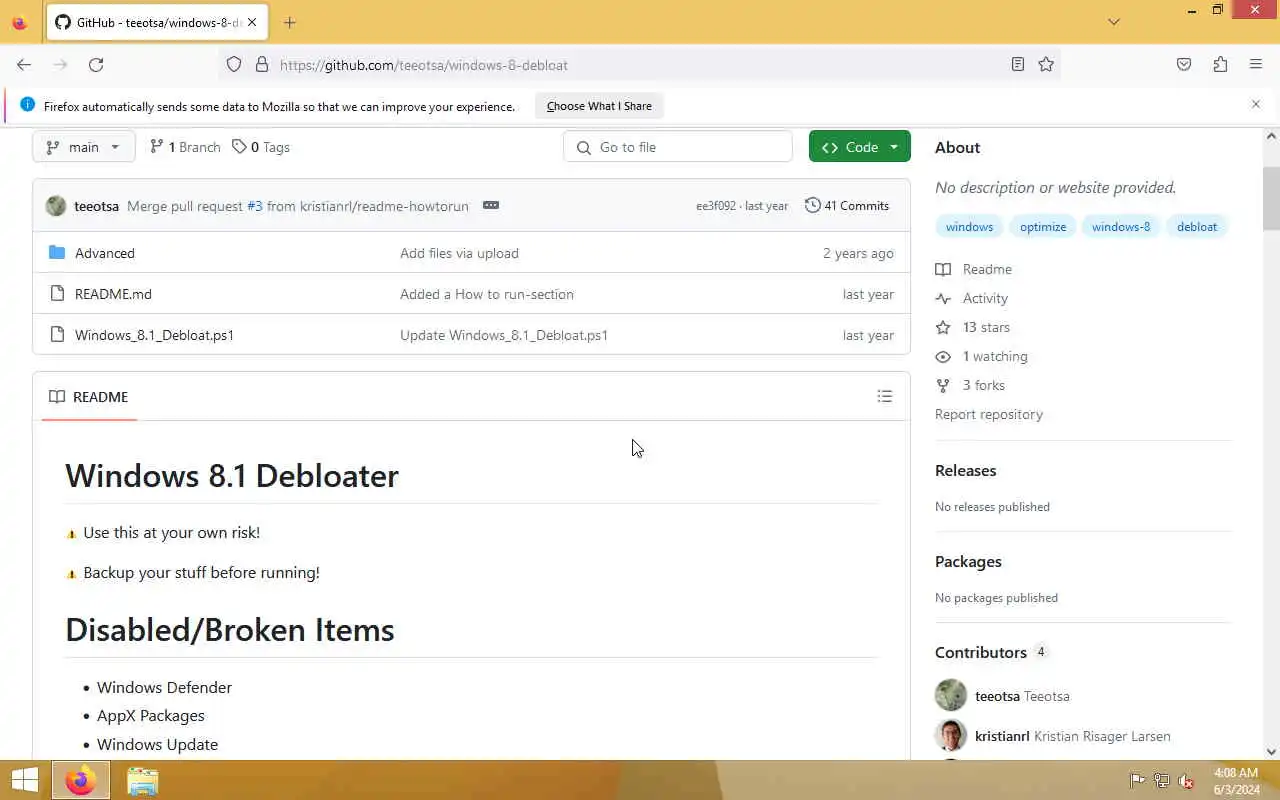Image resolution: width=1280 pixels, height=800 pixels.
Task: Click the Go to file search field
Action: 678,147
